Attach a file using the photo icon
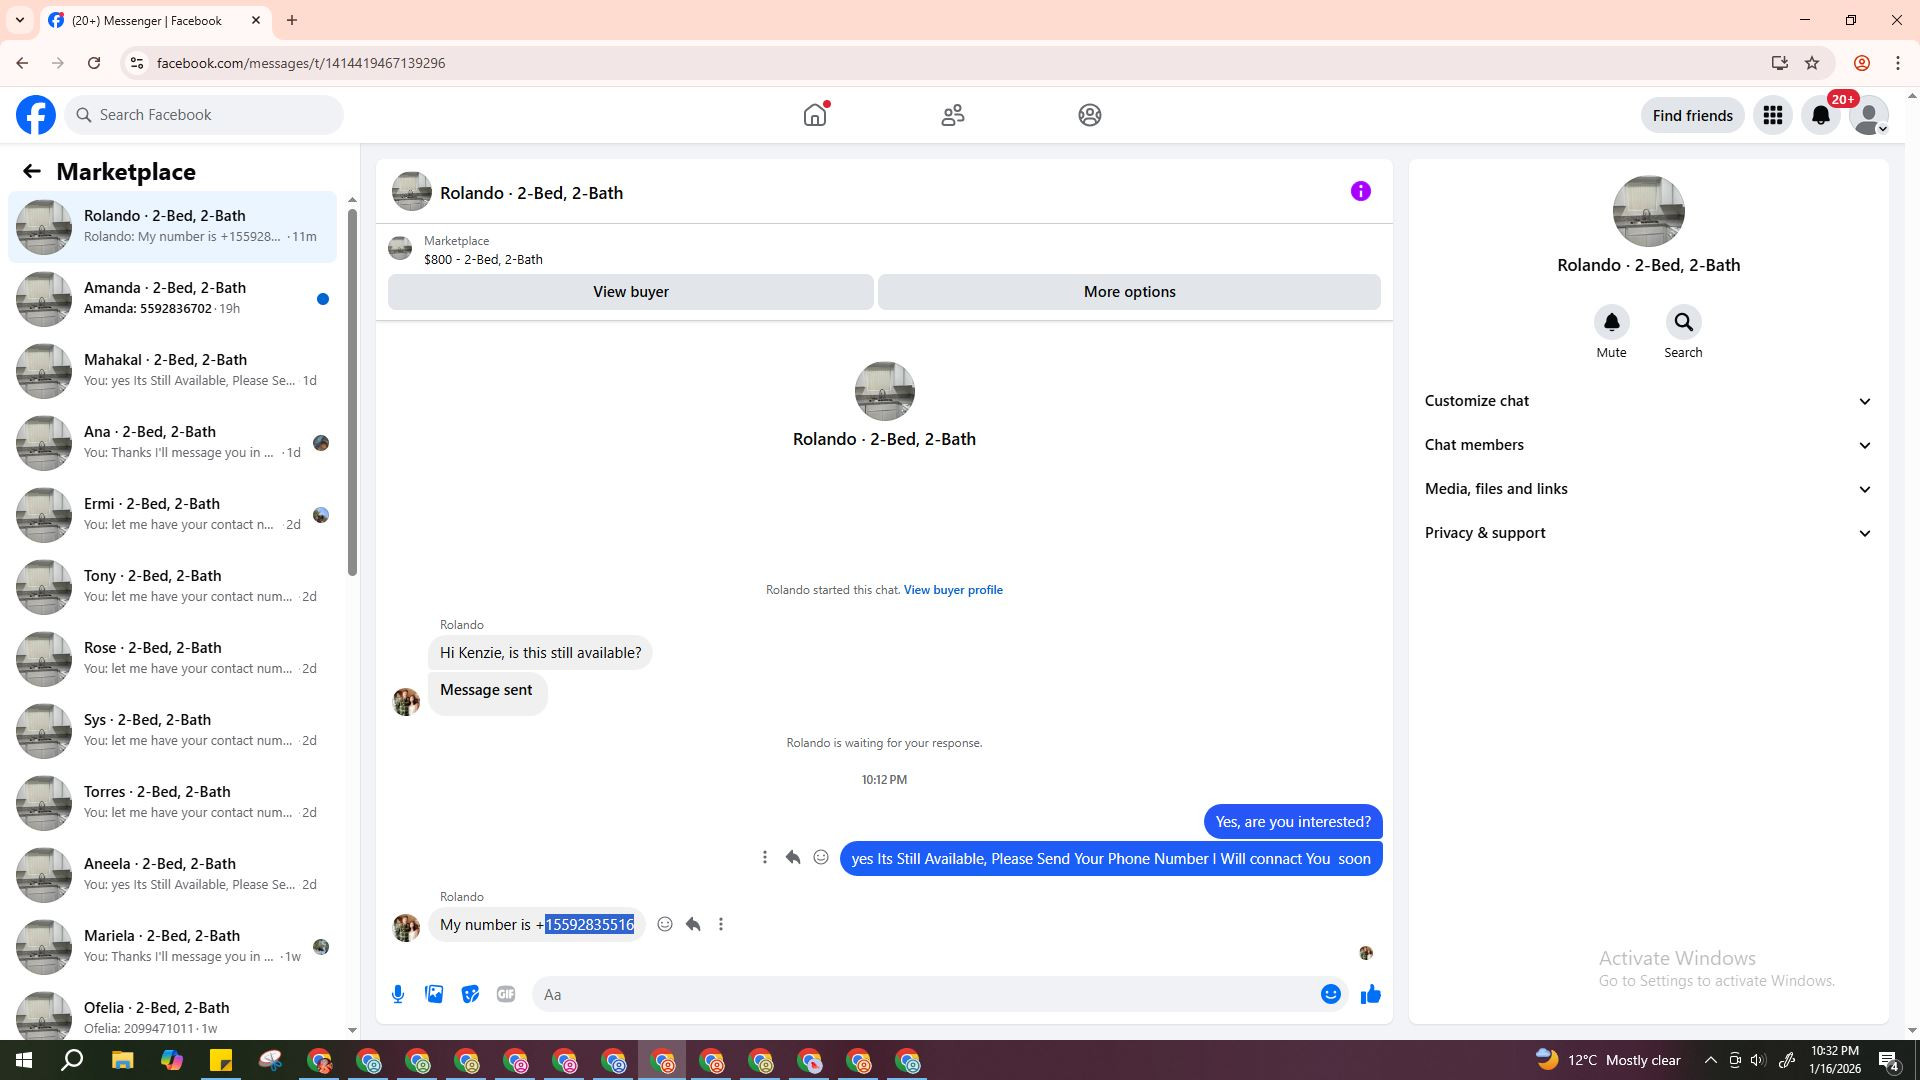Image resolution: width=1920 pixels, height=1080 pixels. 434,994
